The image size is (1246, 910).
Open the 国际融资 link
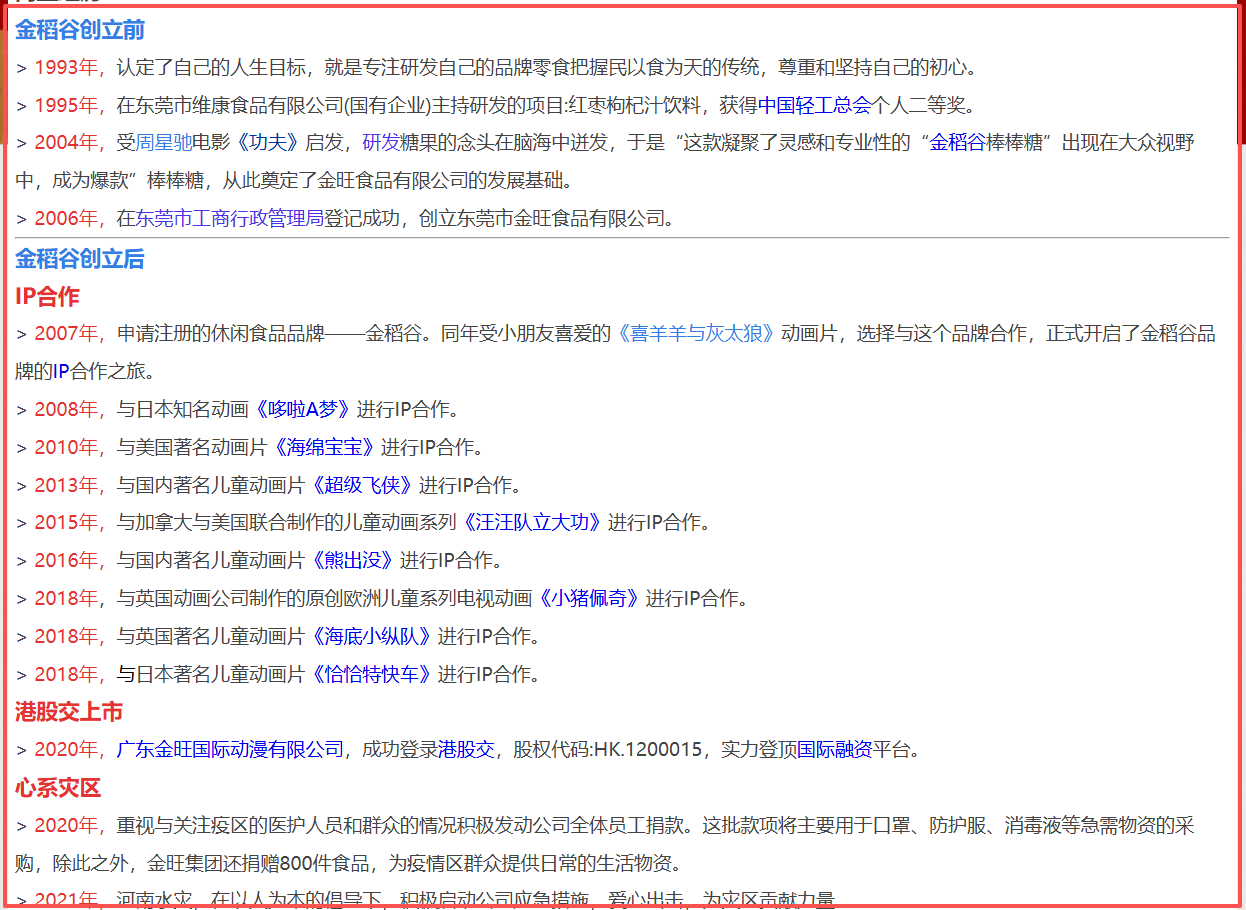835,749
